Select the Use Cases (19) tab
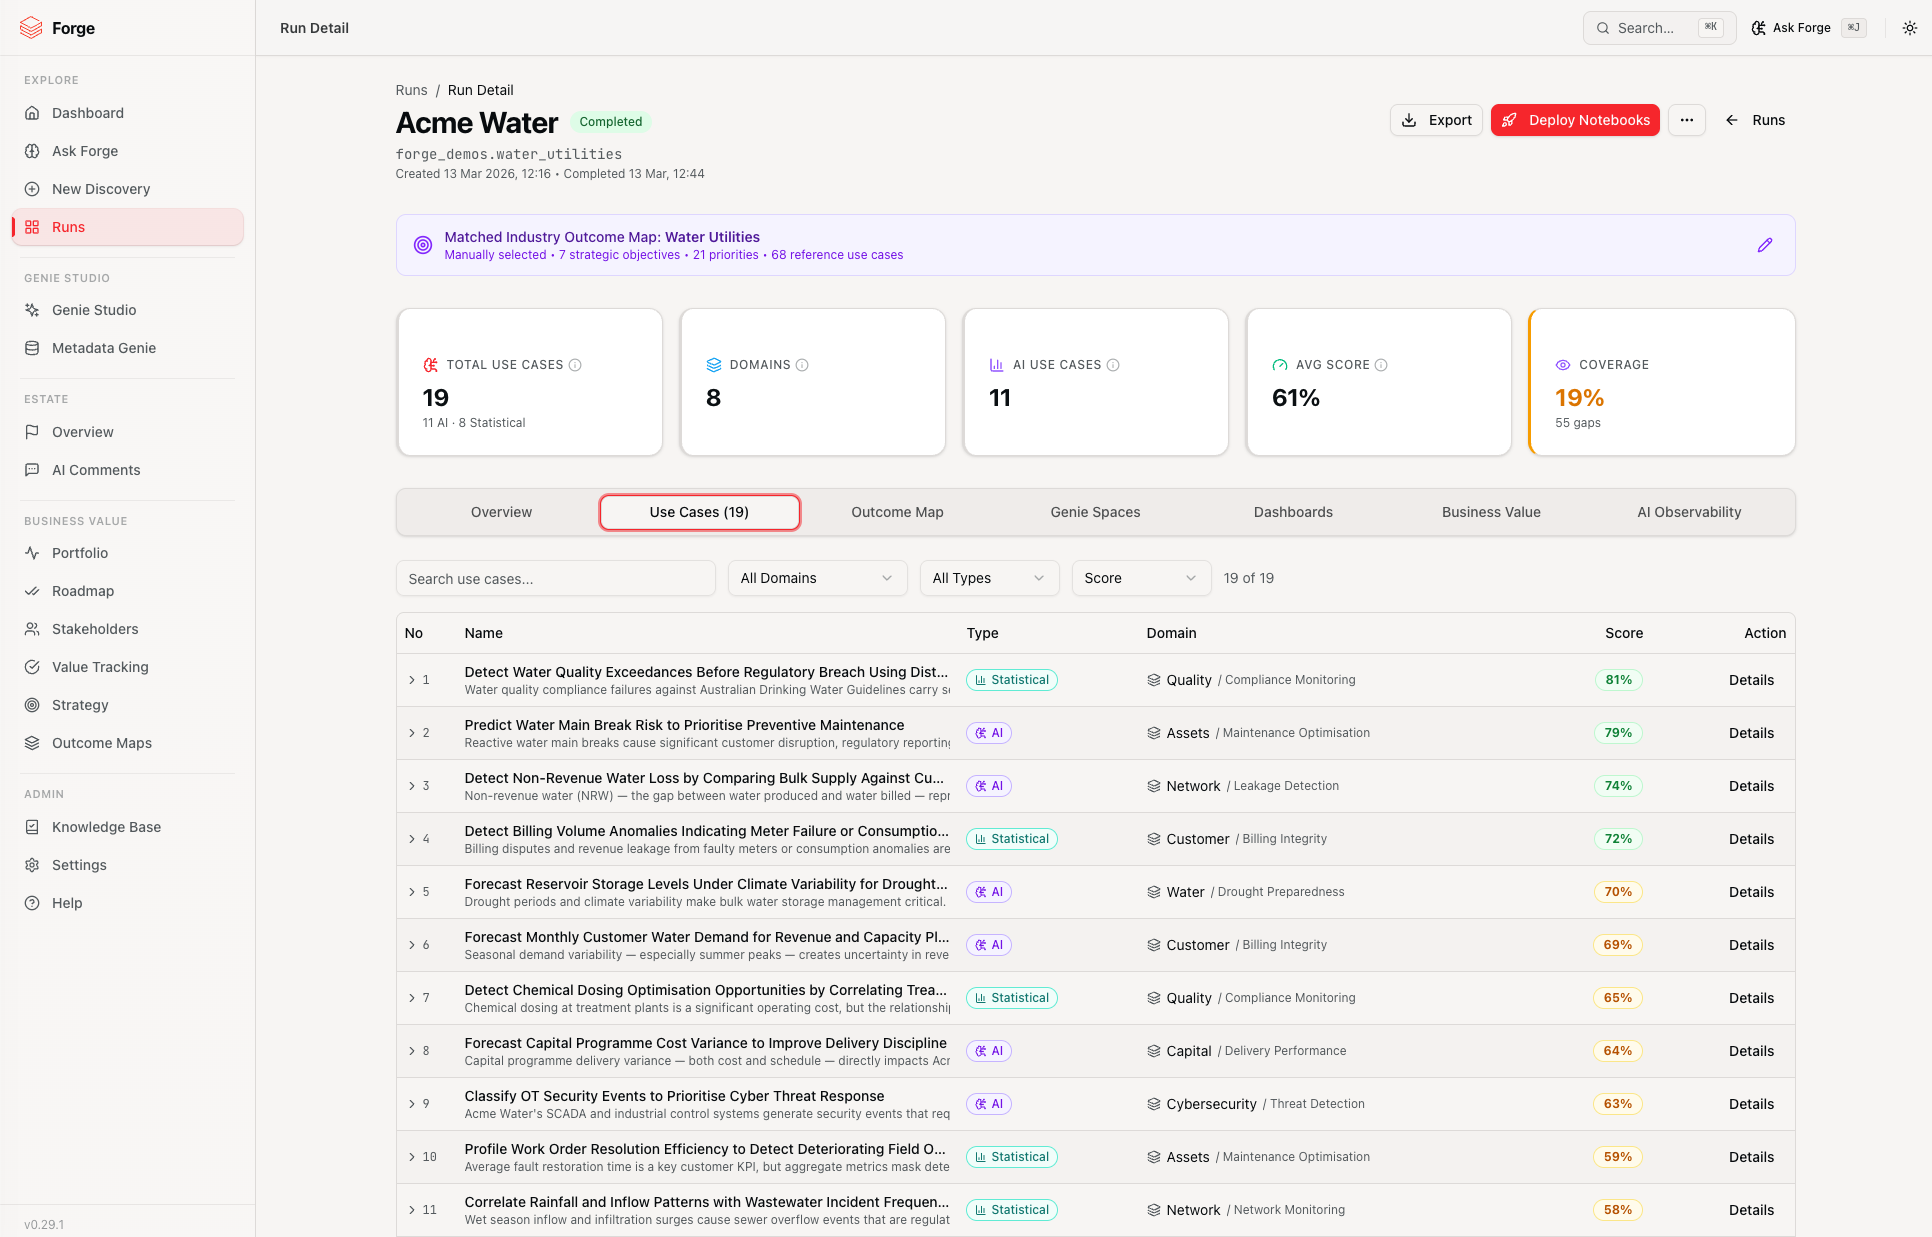Screen dimensions: 1932x1237 tap(699, 512)
